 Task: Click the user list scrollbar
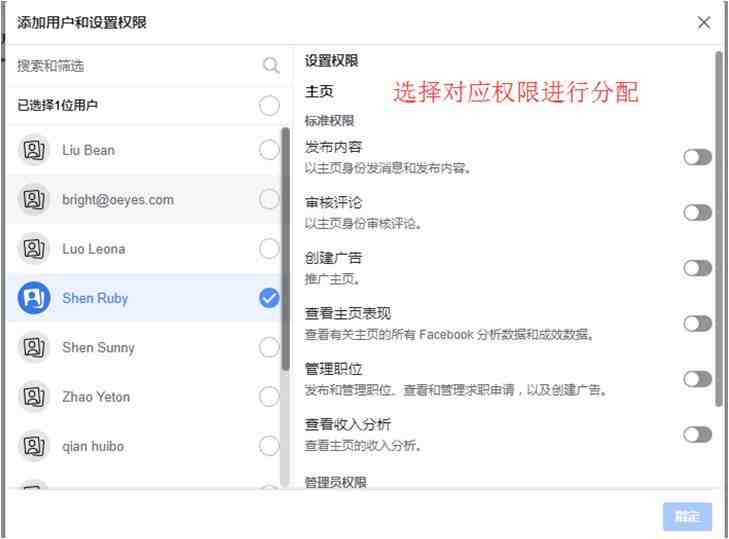coord(285,249)
